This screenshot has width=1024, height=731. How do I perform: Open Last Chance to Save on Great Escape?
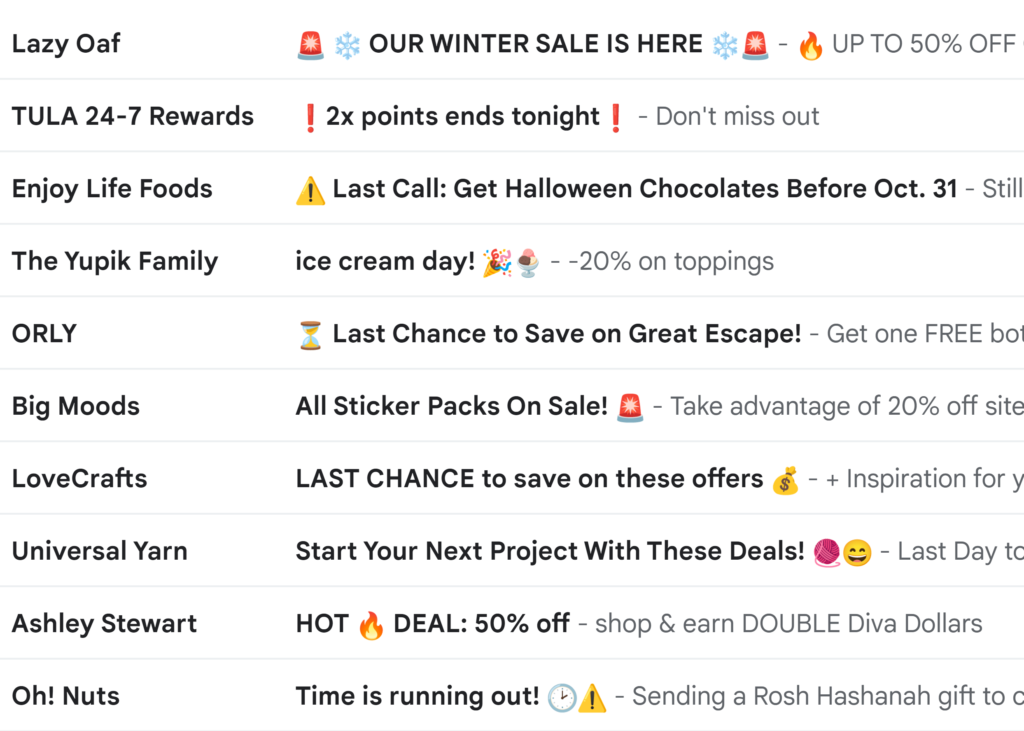click(566, 334)
